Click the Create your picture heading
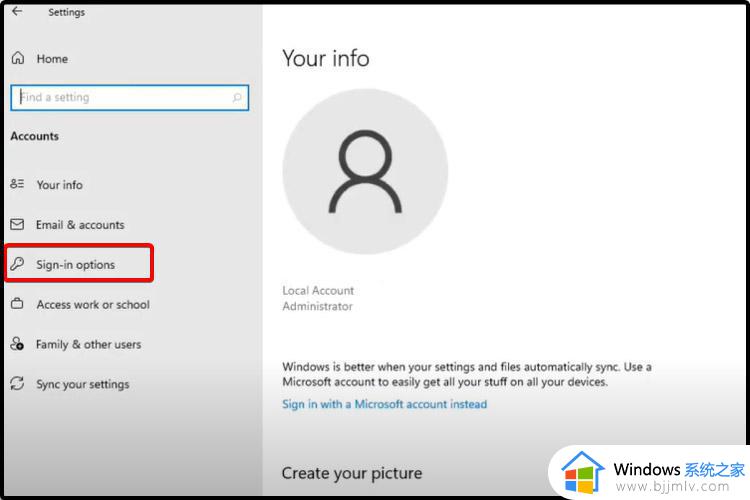Screen dimensions: 750x500 [x=352, y=473]
